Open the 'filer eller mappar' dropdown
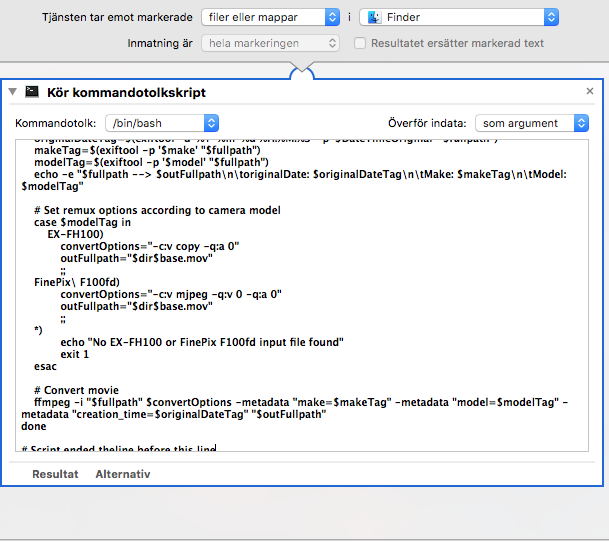Viewport: 609px width, 542px height. pos(270,17)
